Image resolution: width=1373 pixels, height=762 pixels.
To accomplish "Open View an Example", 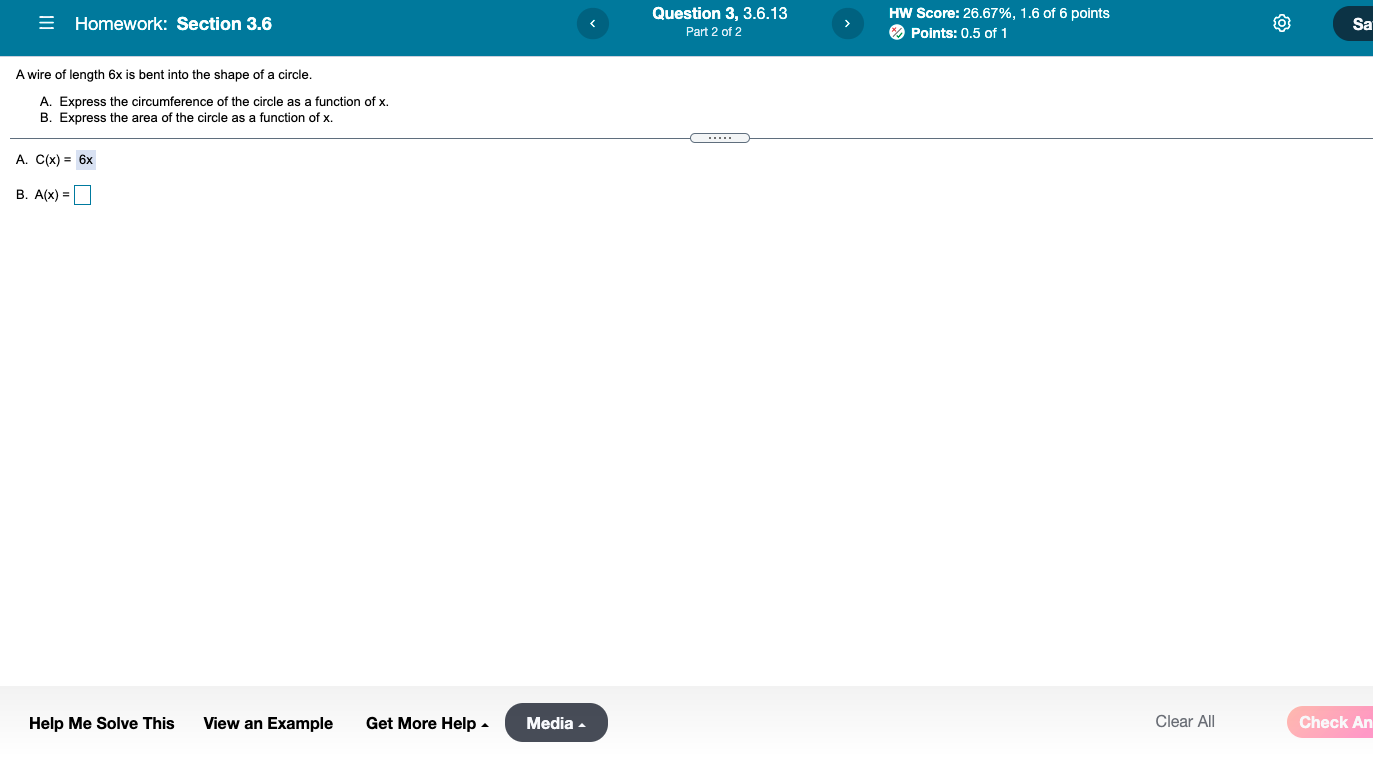I will pyautogui.click(x=268, y=723).
